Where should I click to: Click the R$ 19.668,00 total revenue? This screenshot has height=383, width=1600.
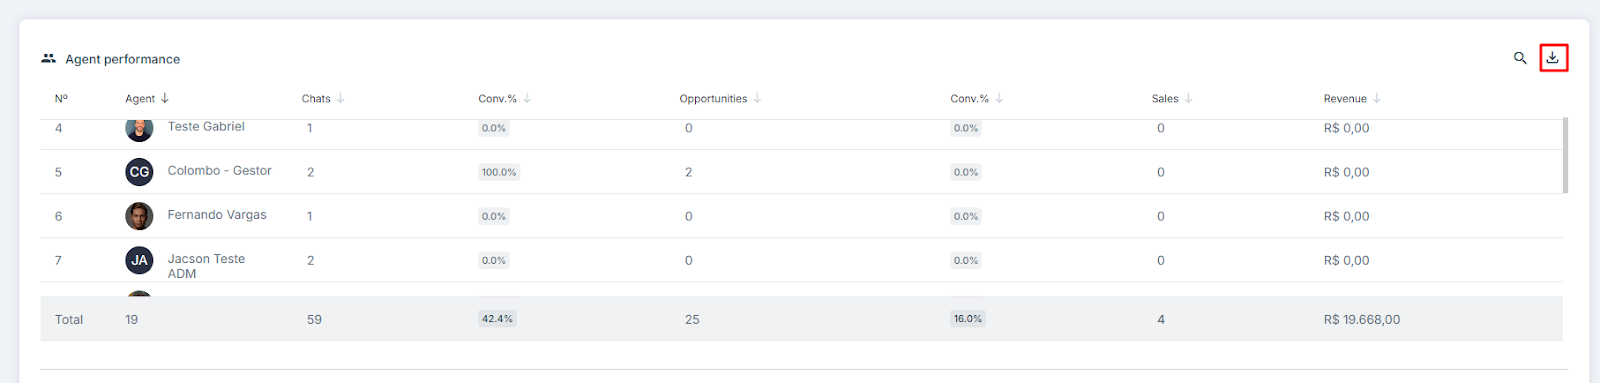[1362, 320]
